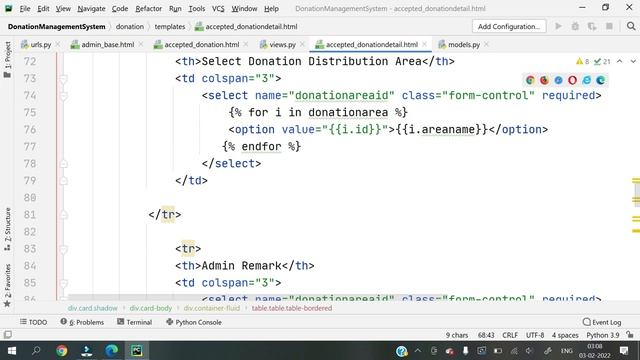Open the View menu
The width and height of the screenshot is (640, 360).
[x=63, y=8]
